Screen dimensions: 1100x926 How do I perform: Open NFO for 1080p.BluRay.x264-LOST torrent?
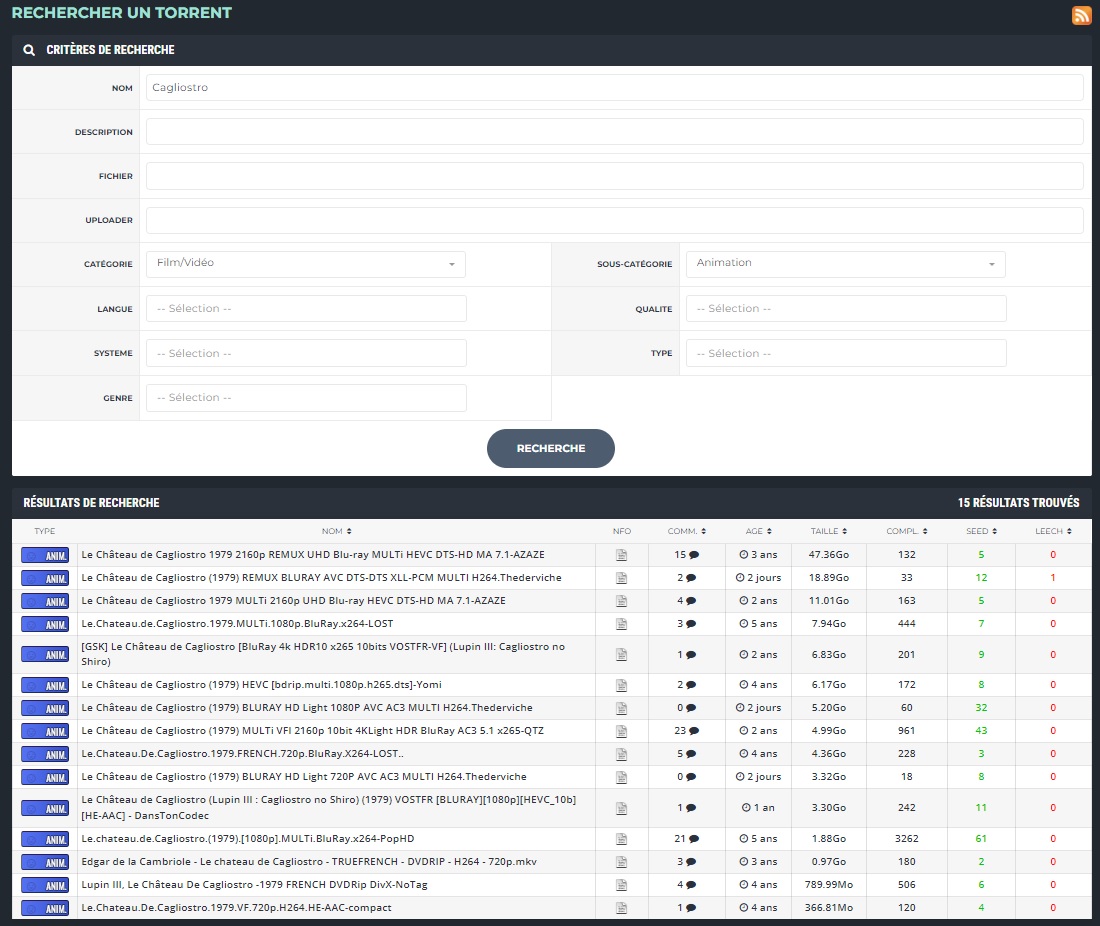(x=622, y=624)
